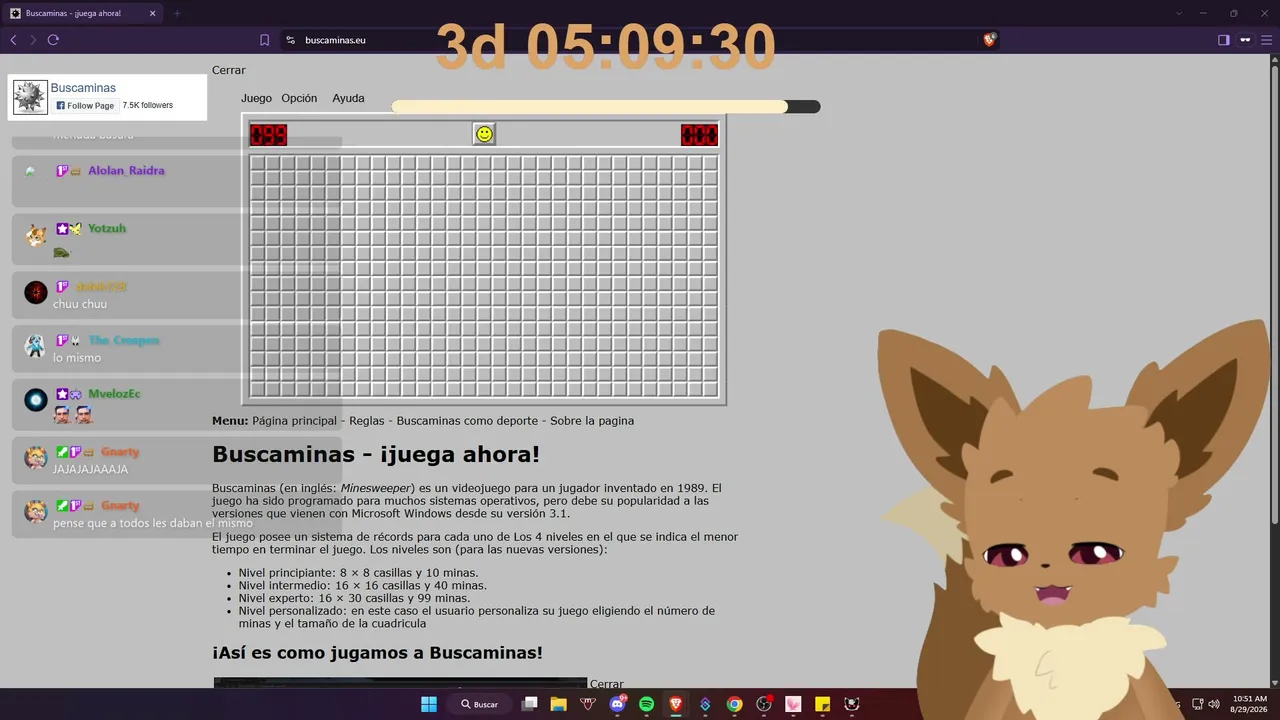The width and height of the screenshot is (1280, 720).
Task: Click the Gnarty name above JAJAJAJAAAJA
Action: 119,452
